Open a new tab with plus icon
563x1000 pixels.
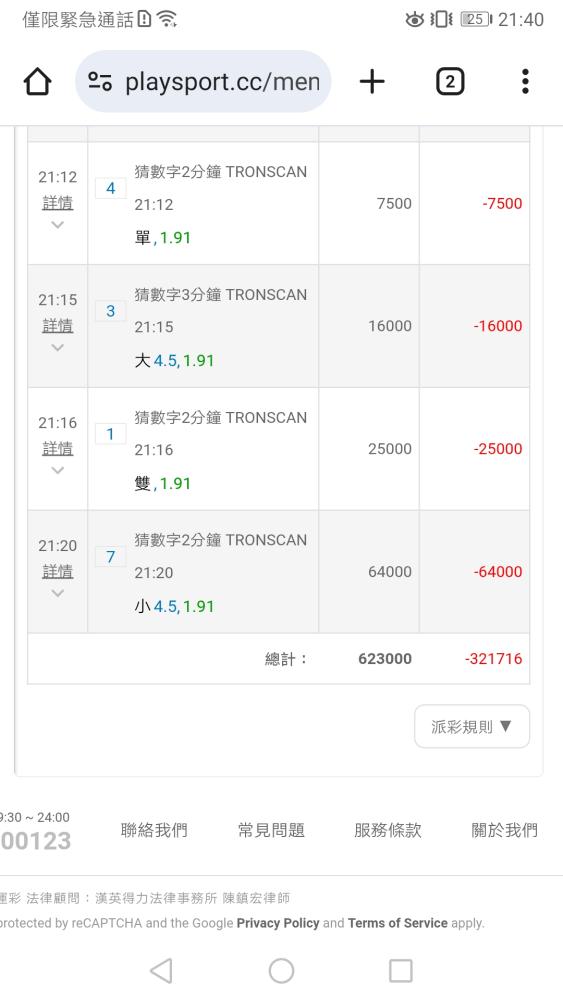[x=372, y=82]
